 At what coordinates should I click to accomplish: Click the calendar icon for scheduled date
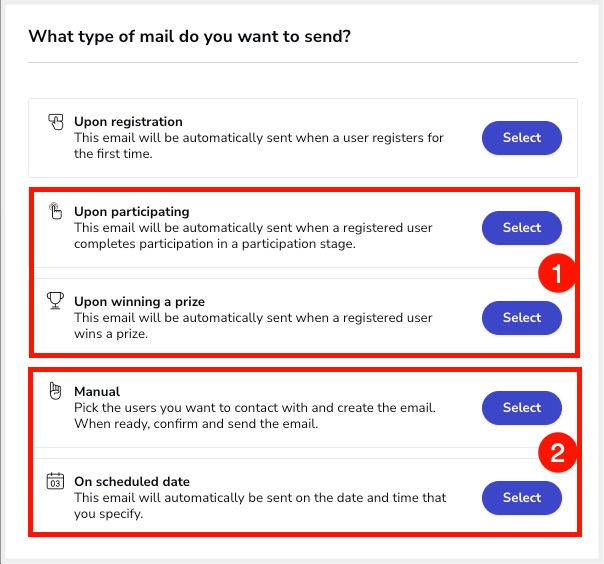(x=55, y=481)
